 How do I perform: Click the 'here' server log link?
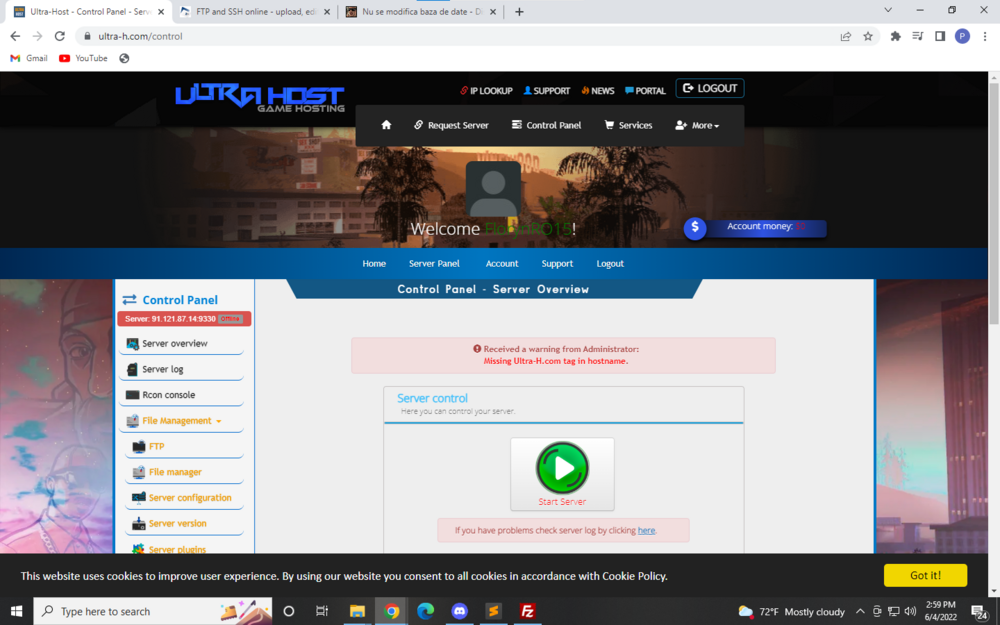point(646,531)
